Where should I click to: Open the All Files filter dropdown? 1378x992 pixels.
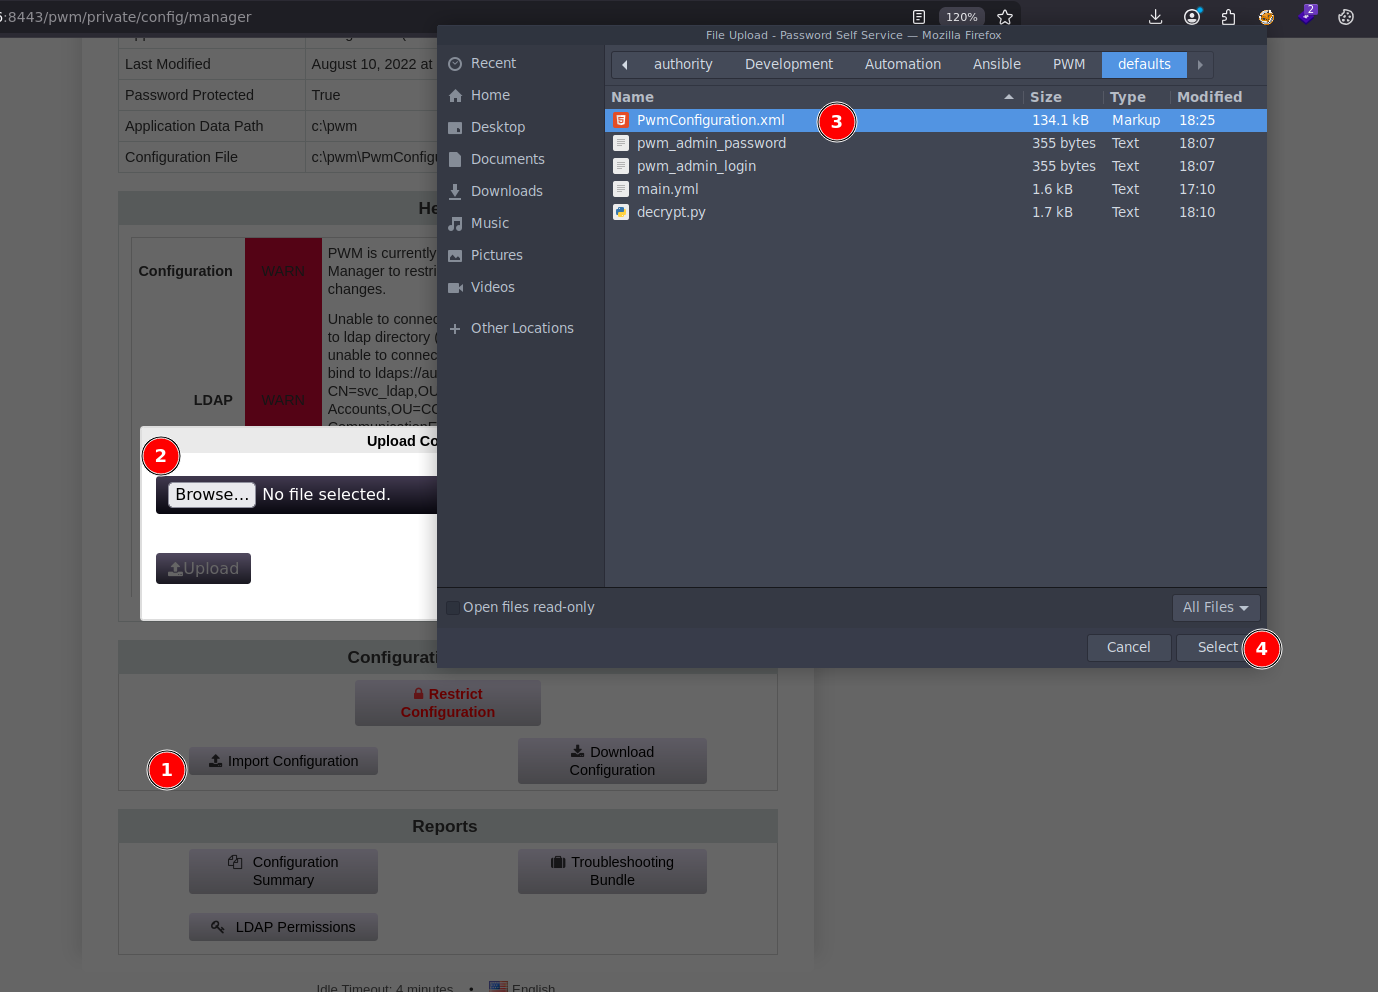[x=1216, y=607]
